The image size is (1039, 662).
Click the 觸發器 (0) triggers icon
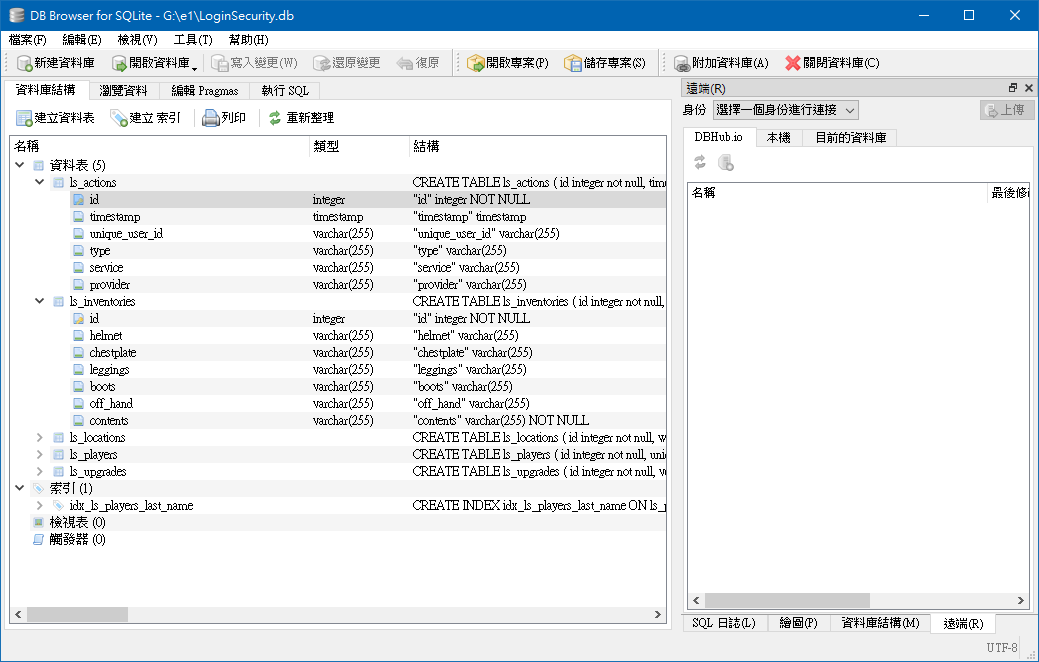pyautogui.click(x=38, y=539)
